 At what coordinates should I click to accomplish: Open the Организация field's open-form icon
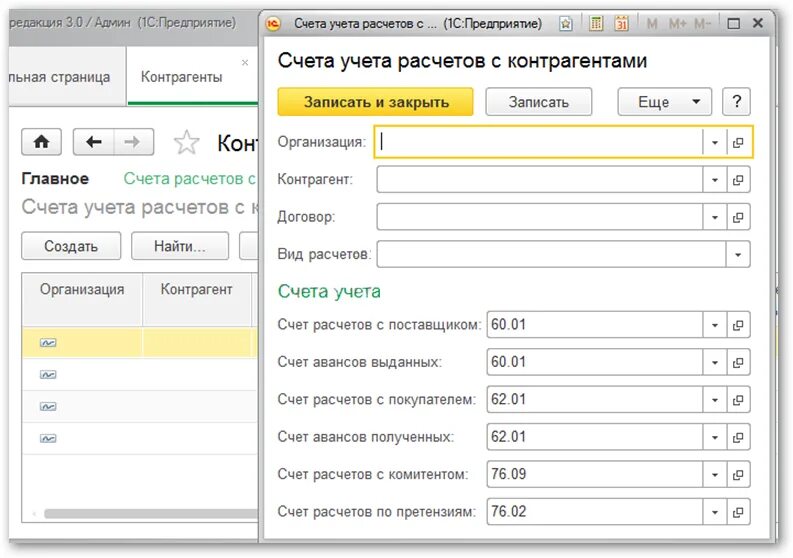(x=738, y=143)
